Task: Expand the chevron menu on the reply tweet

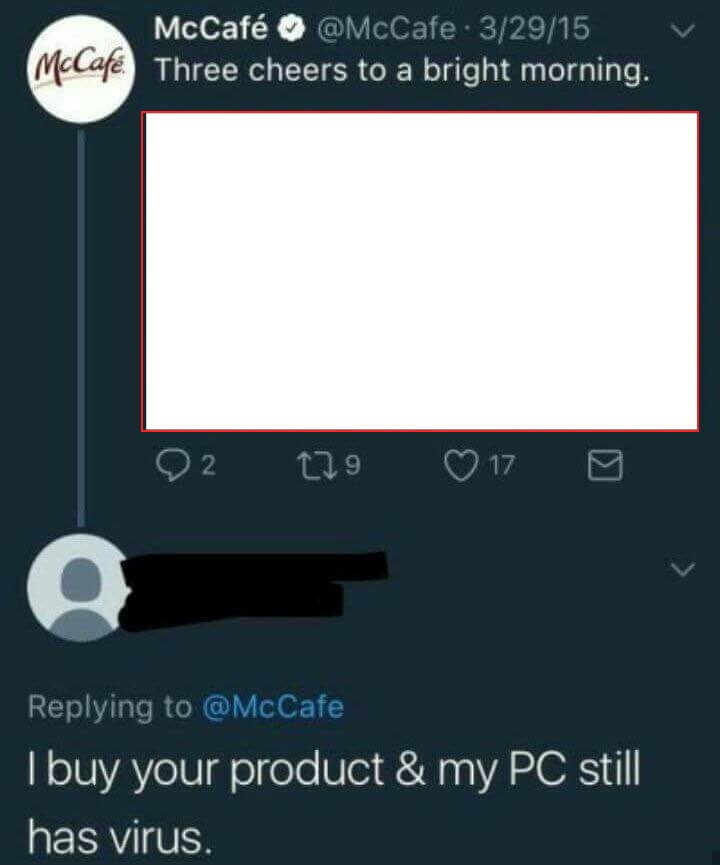Action: [x=683, y=568]
